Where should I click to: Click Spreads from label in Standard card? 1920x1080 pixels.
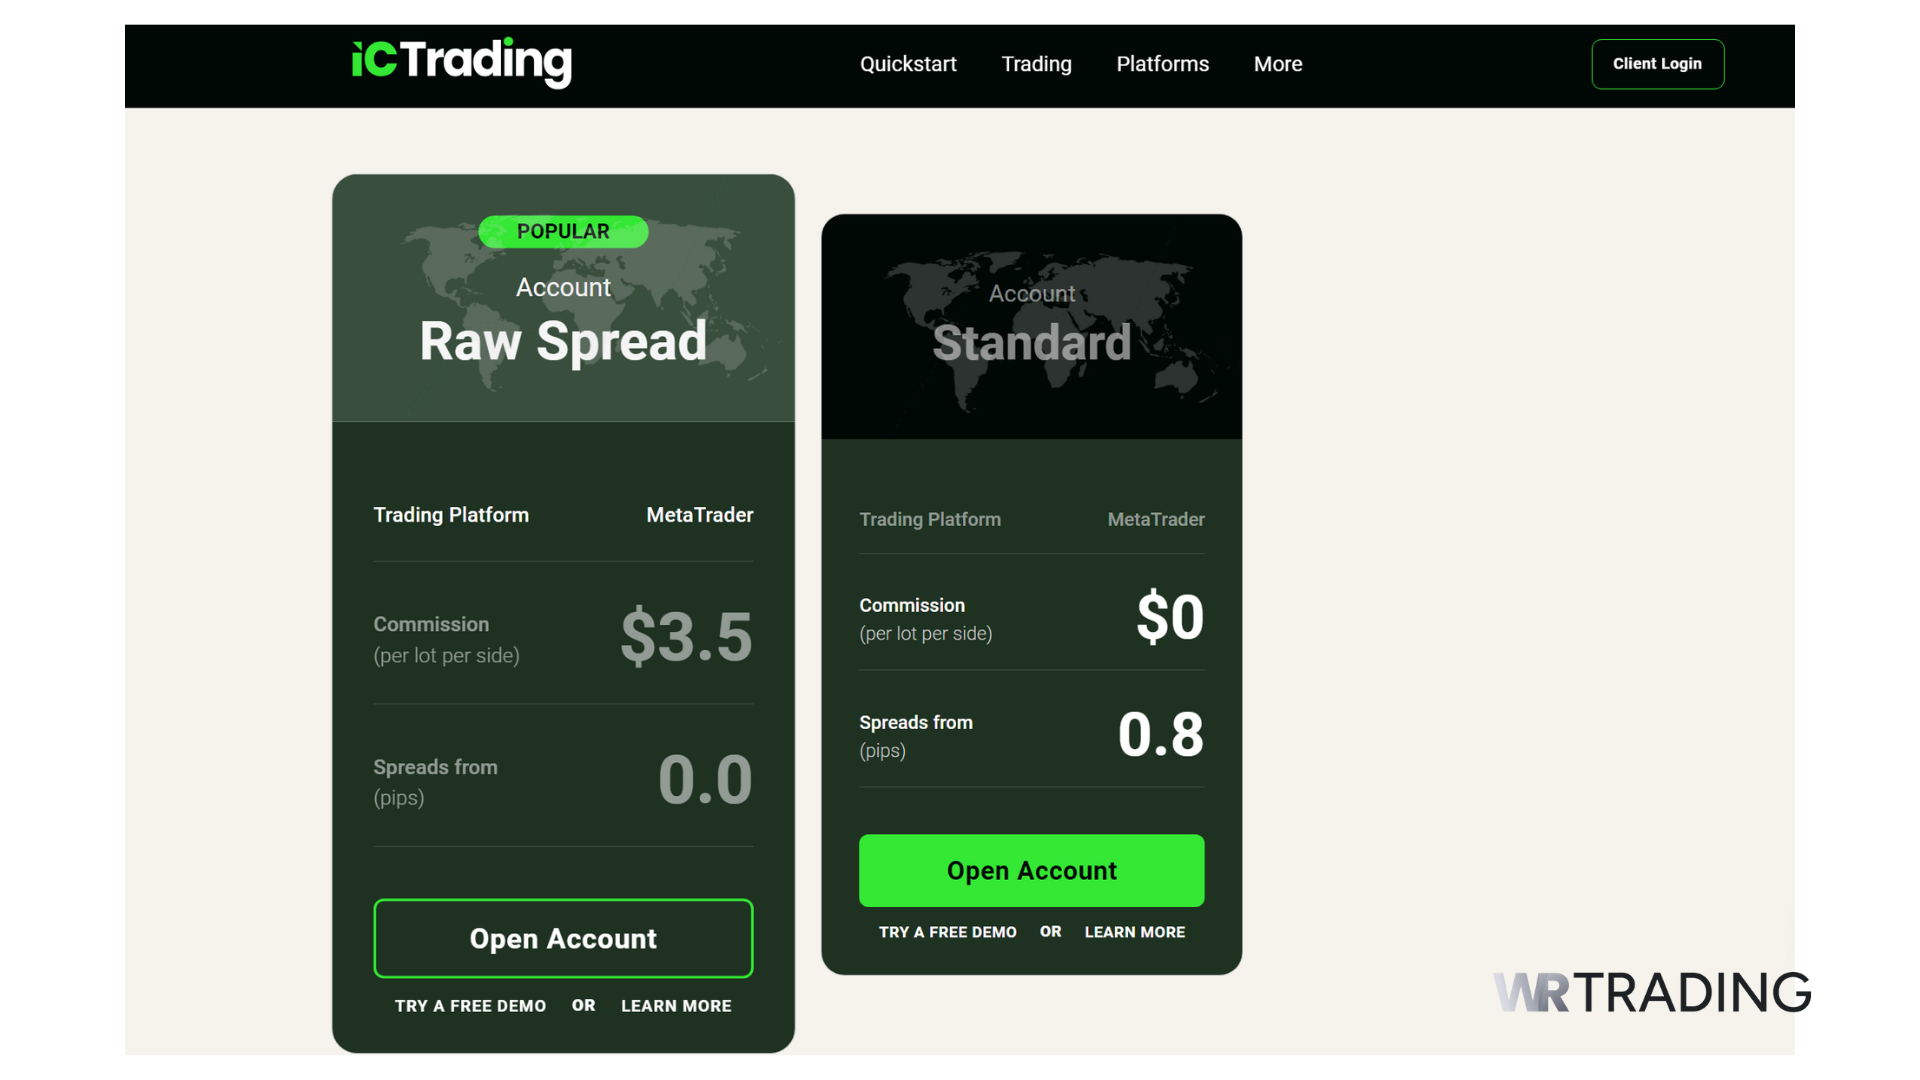pyautogui.click(x=916, y=722)
